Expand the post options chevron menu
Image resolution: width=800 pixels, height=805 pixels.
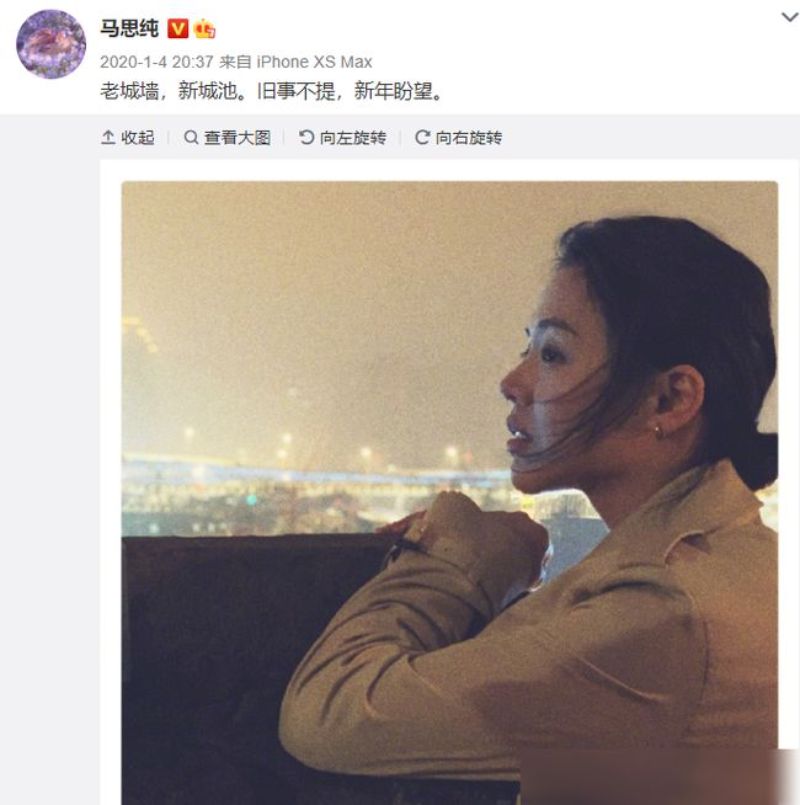[789, 17]
